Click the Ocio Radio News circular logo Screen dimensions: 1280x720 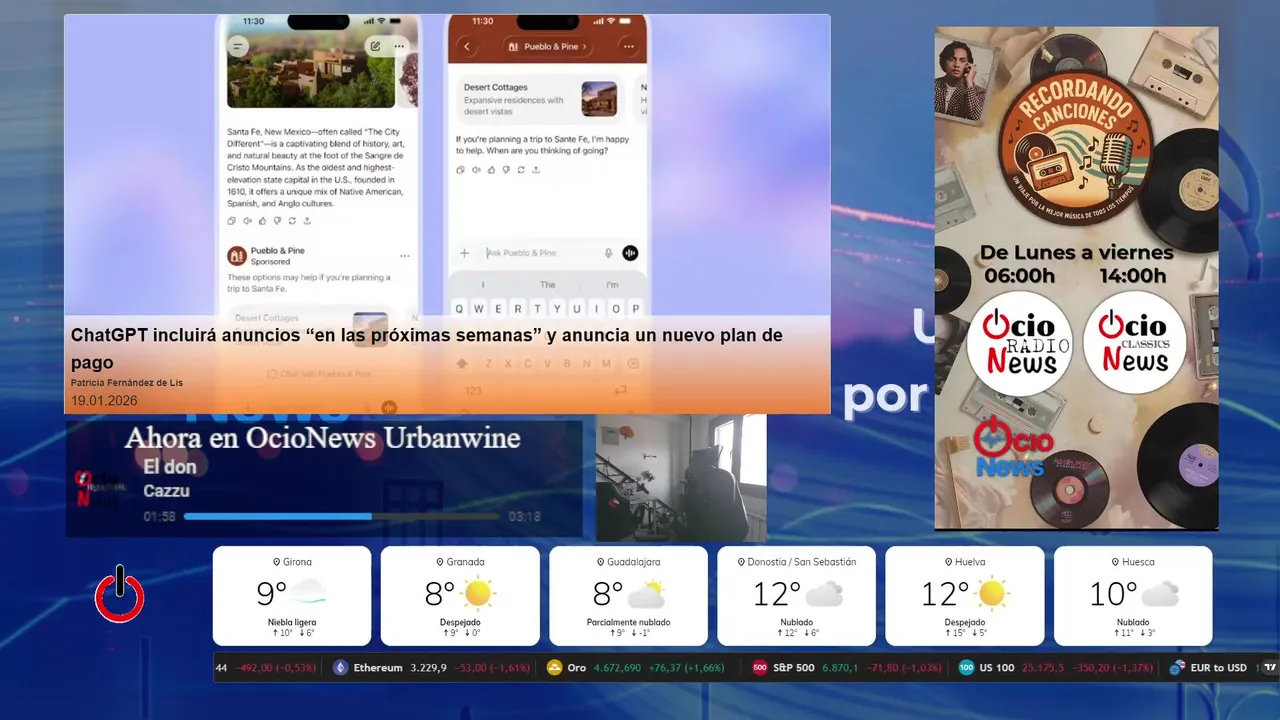coord(1020,343)
